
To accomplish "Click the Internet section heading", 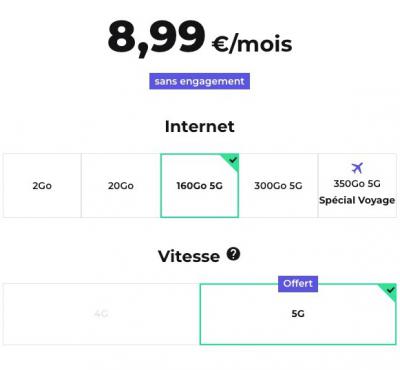I will [x=200, y=126].
